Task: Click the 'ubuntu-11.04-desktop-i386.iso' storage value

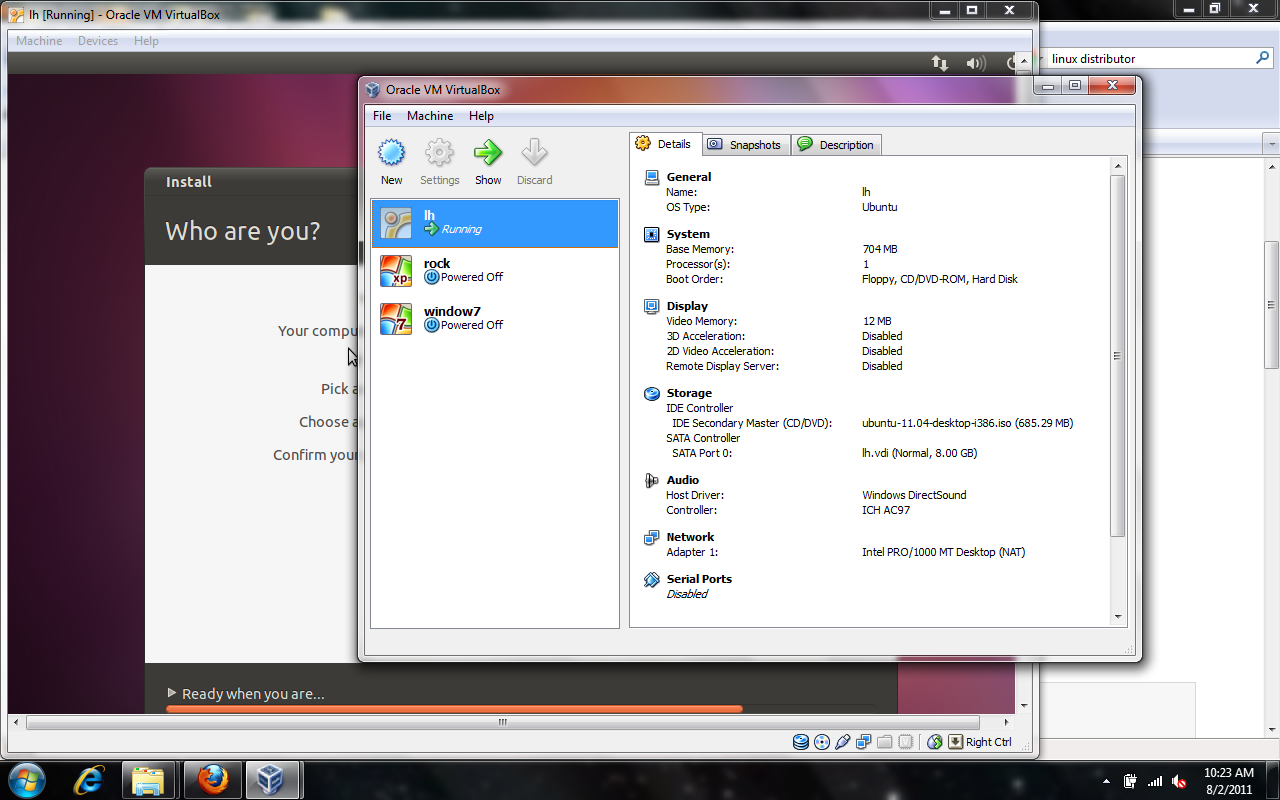Action: tap(967, 423)
